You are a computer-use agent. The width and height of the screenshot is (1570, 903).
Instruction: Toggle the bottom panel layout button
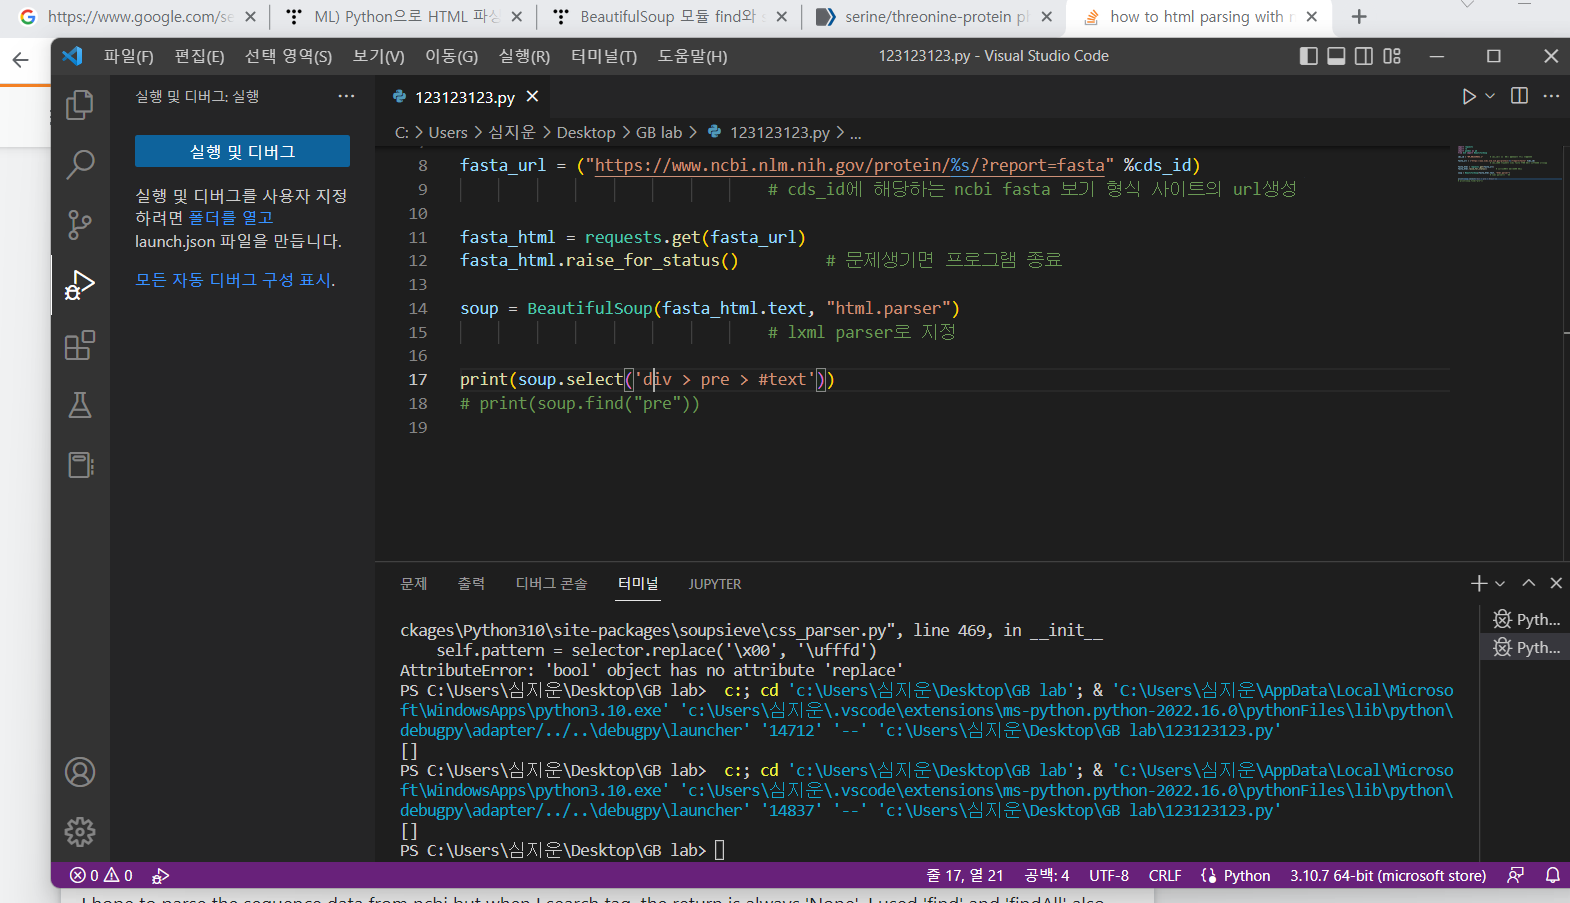1336,56
